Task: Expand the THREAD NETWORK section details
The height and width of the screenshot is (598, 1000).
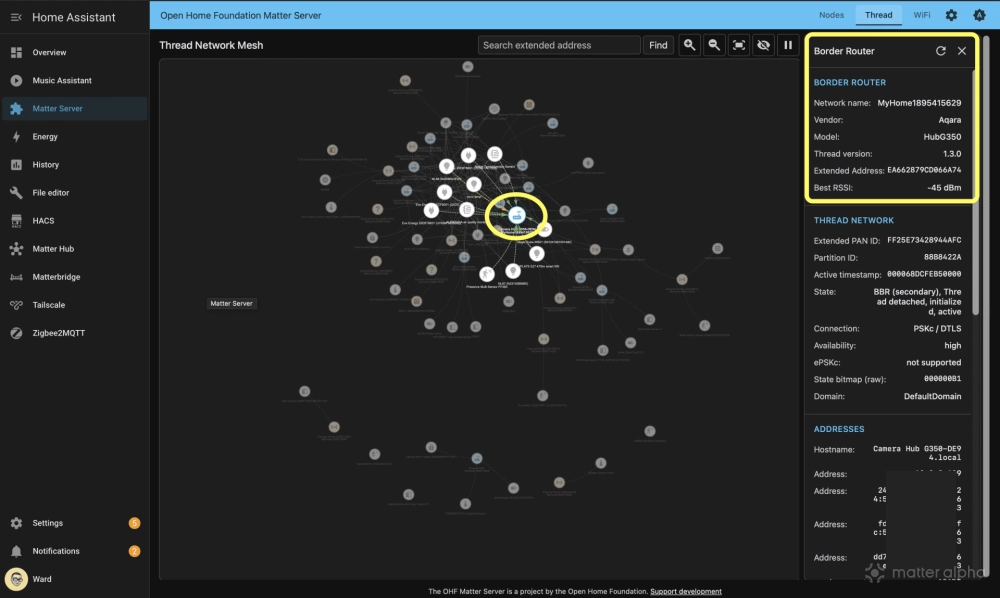Action: click(x=854, y=220)
